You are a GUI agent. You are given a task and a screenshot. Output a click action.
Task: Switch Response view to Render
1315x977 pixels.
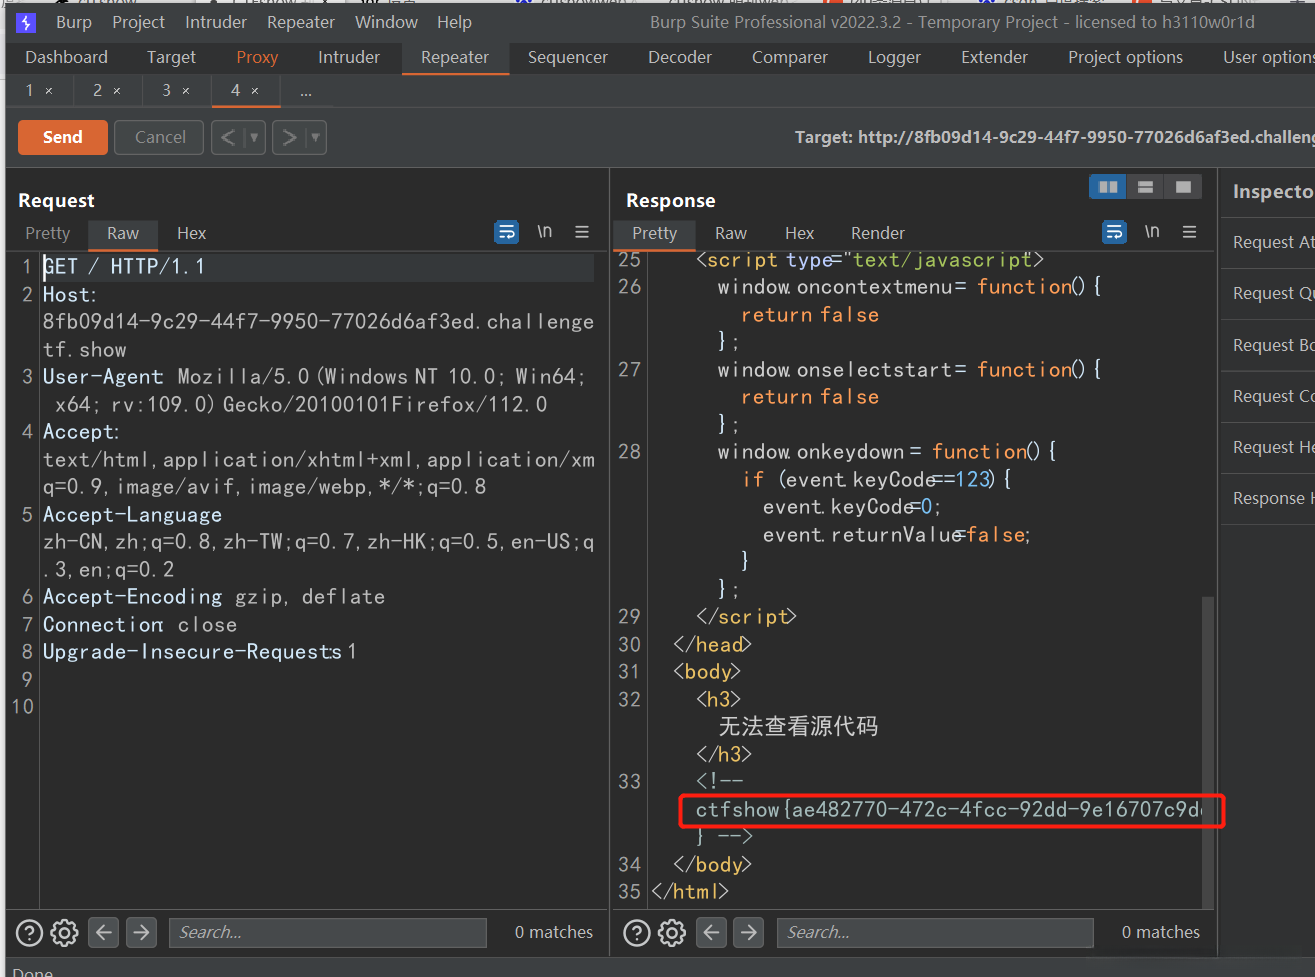point(877,233)
